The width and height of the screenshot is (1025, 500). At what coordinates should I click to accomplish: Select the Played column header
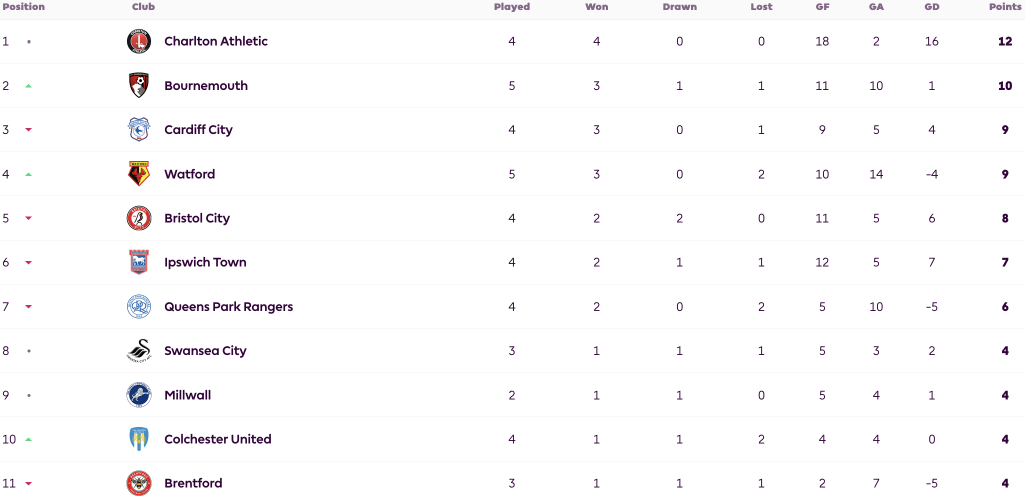point(512,7)
